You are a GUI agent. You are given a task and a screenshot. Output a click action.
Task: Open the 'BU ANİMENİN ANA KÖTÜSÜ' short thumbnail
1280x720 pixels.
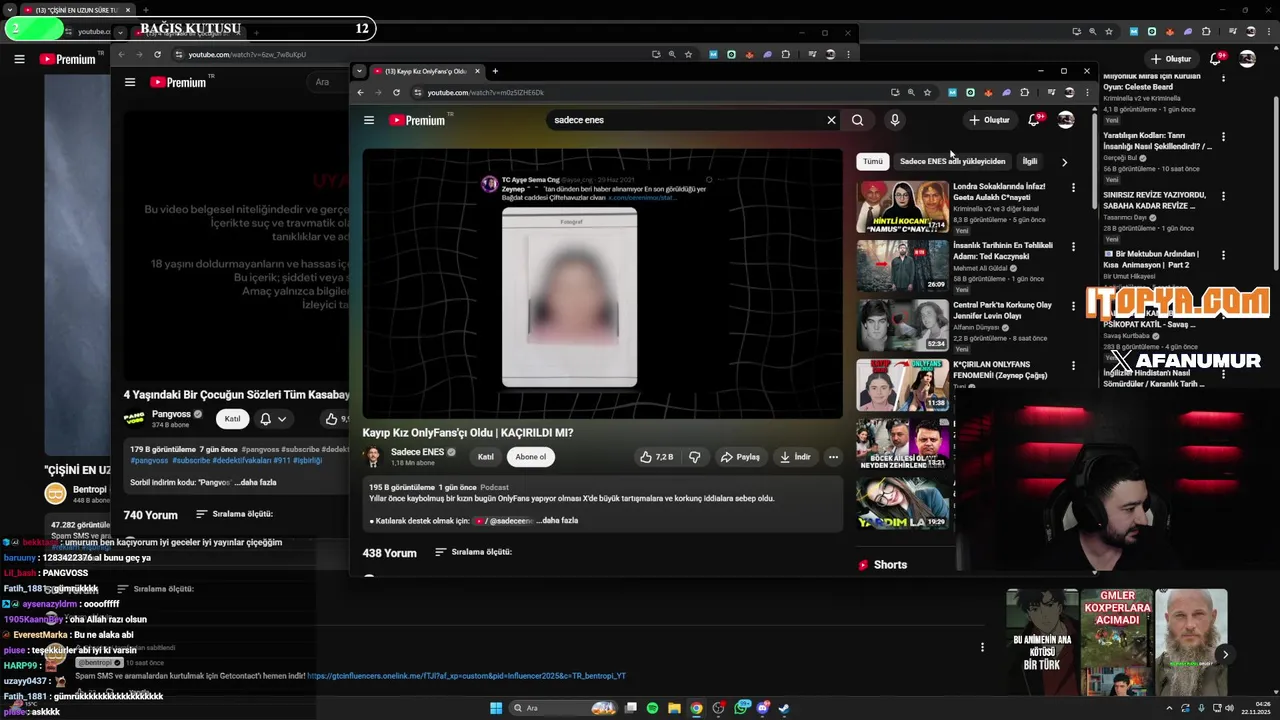pyautogui.click(x=1042, y=642)
